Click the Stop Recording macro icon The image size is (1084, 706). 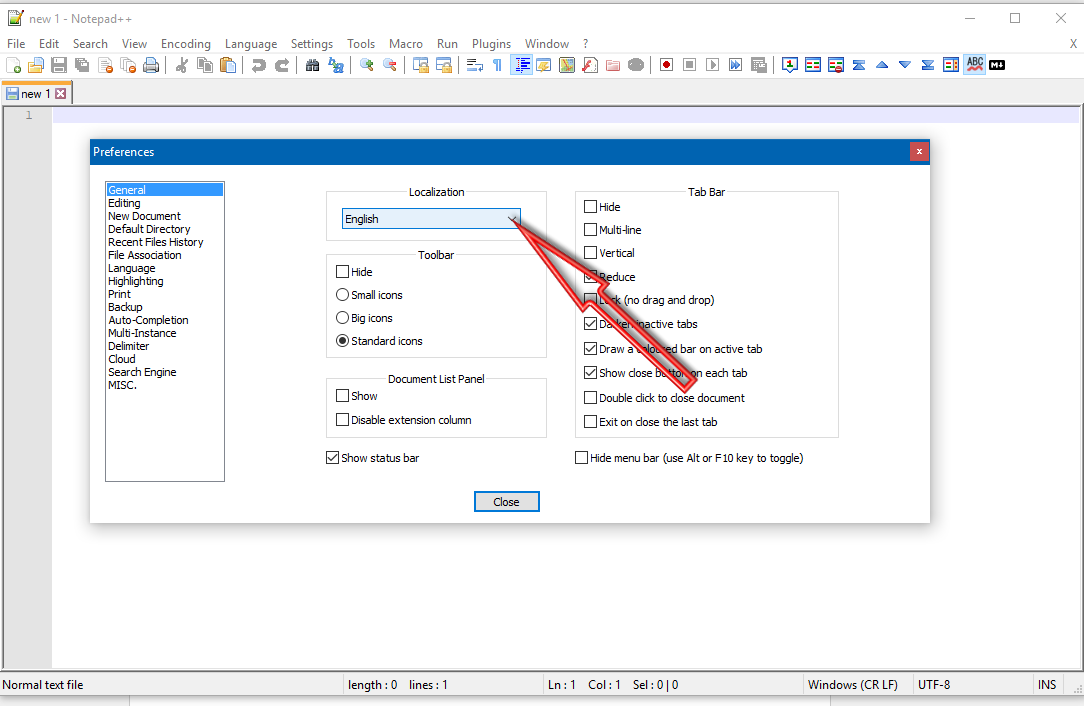[x=689, y=65]
